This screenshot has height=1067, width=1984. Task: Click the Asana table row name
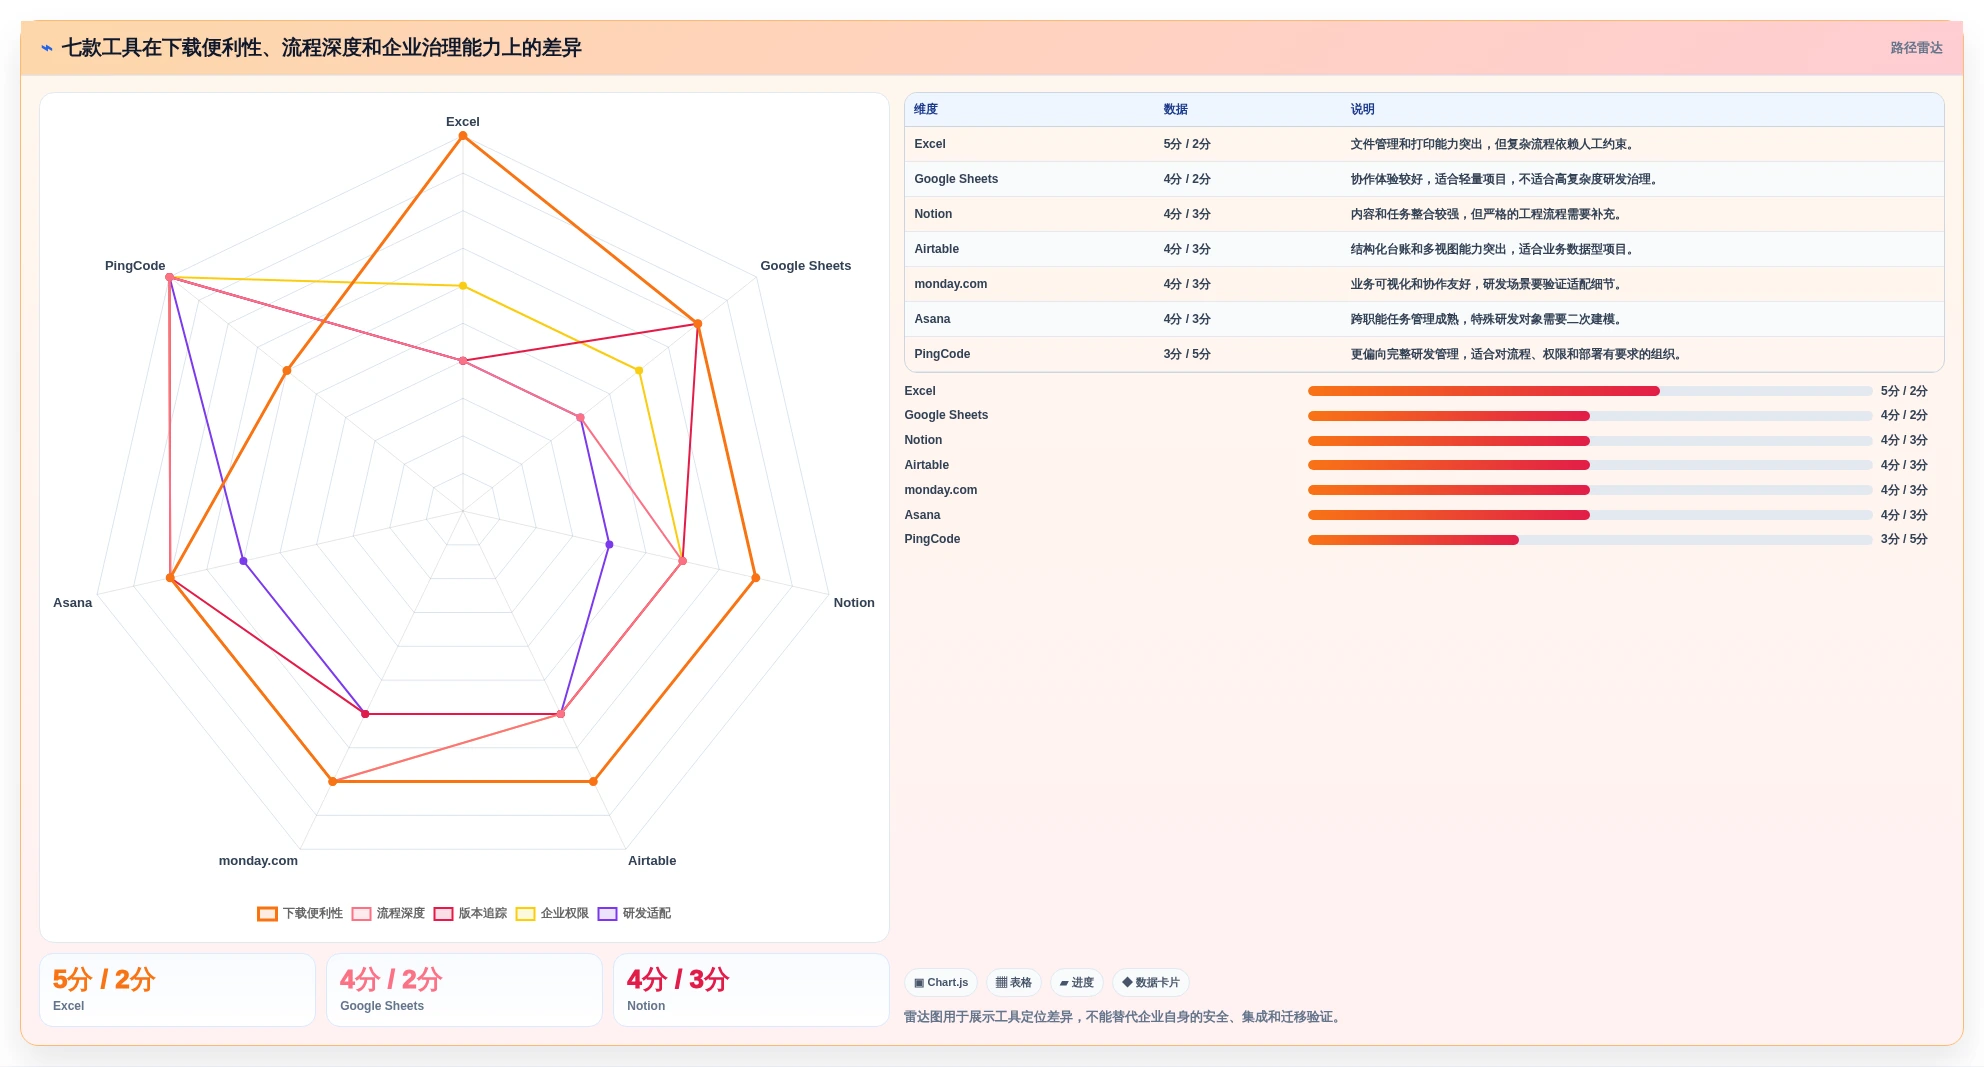coord(932,319)
